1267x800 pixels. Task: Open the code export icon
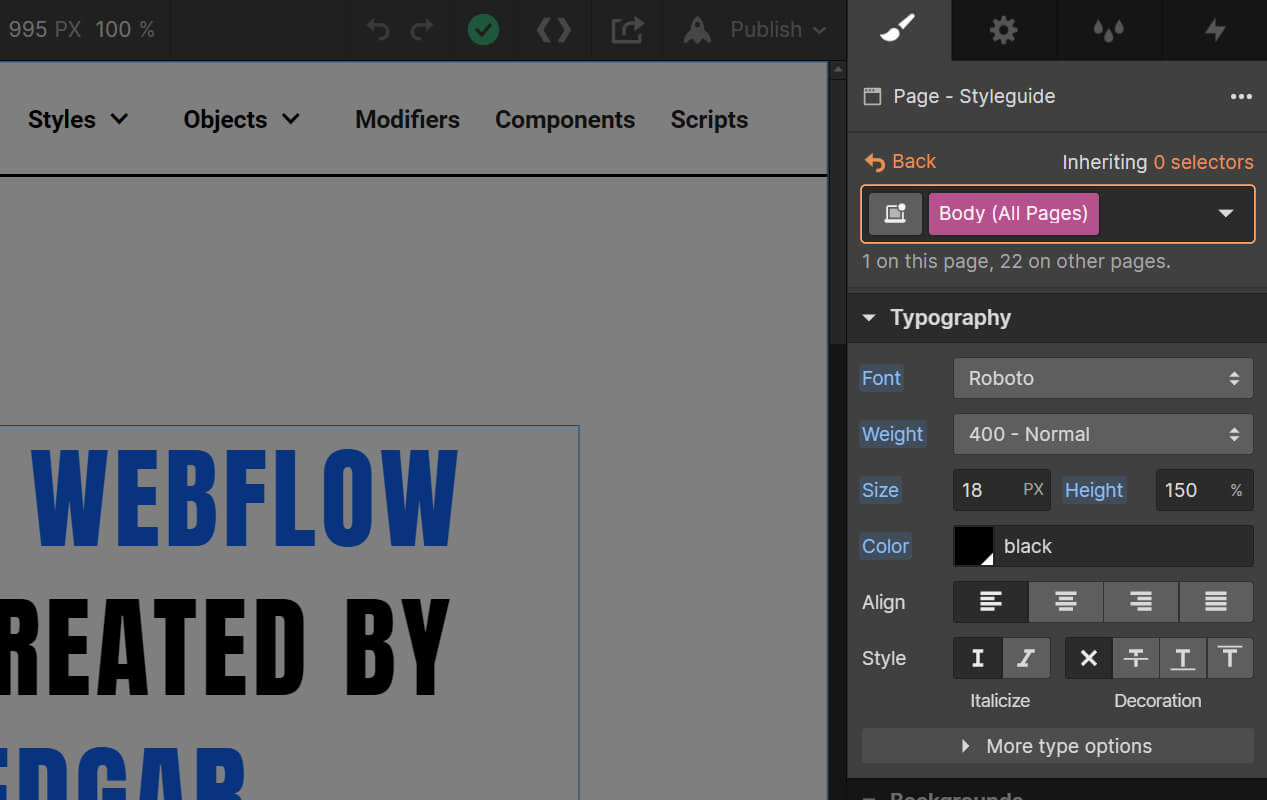[554, 30]
